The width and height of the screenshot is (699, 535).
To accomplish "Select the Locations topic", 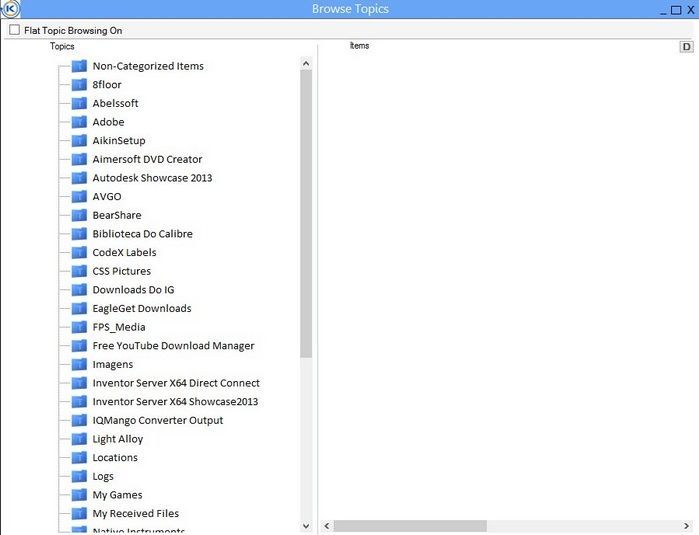I will [115, 458].
